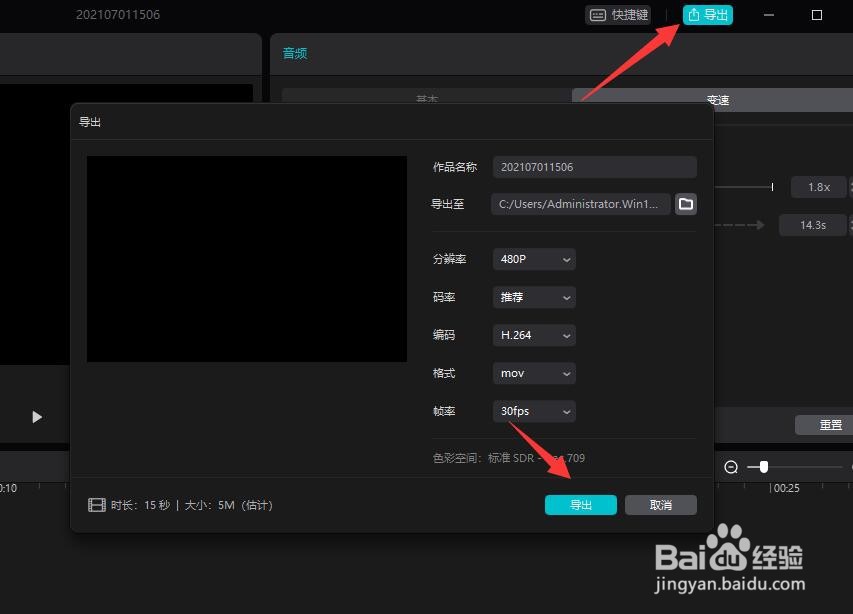This screenshot has height=614, width=853.
Task: Cancel the export dialog with 取消
Action: pos(660,505)
